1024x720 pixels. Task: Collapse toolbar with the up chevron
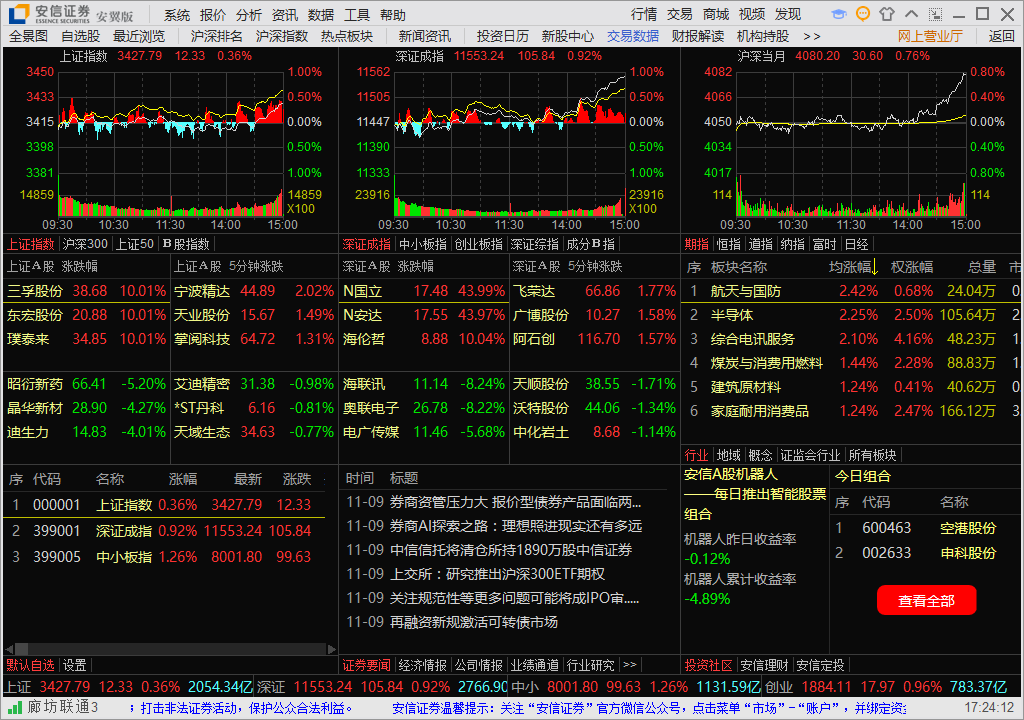(x=912, y=14)
